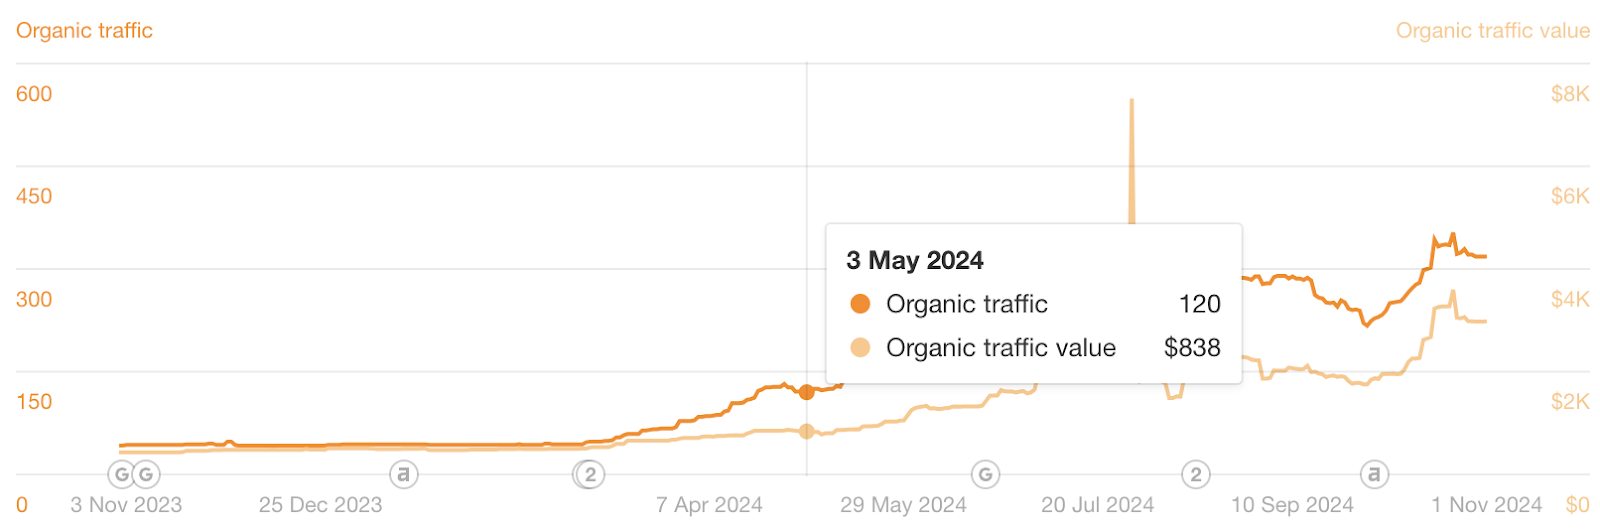Screen dimensions: 1600x530
Task: Select the '2' marker left of 7 Apr 2024
Action: (x=589, y=474)
